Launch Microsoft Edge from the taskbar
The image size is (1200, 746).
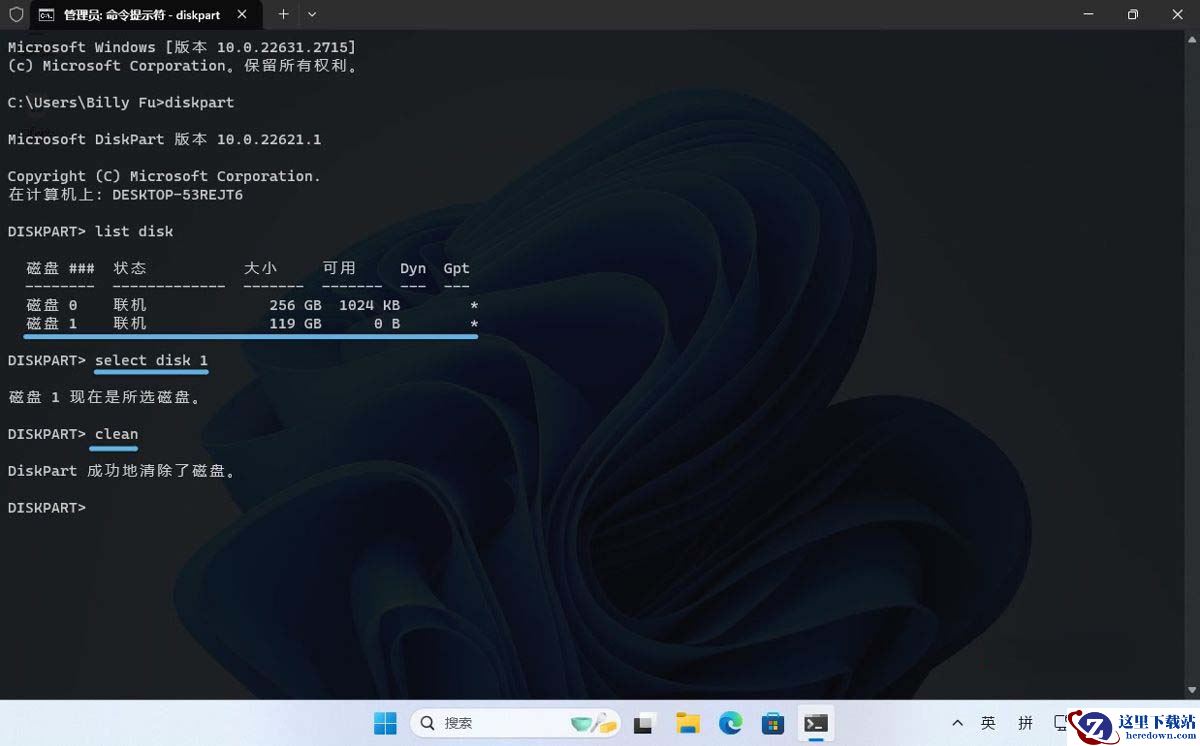tap(730, 723)
